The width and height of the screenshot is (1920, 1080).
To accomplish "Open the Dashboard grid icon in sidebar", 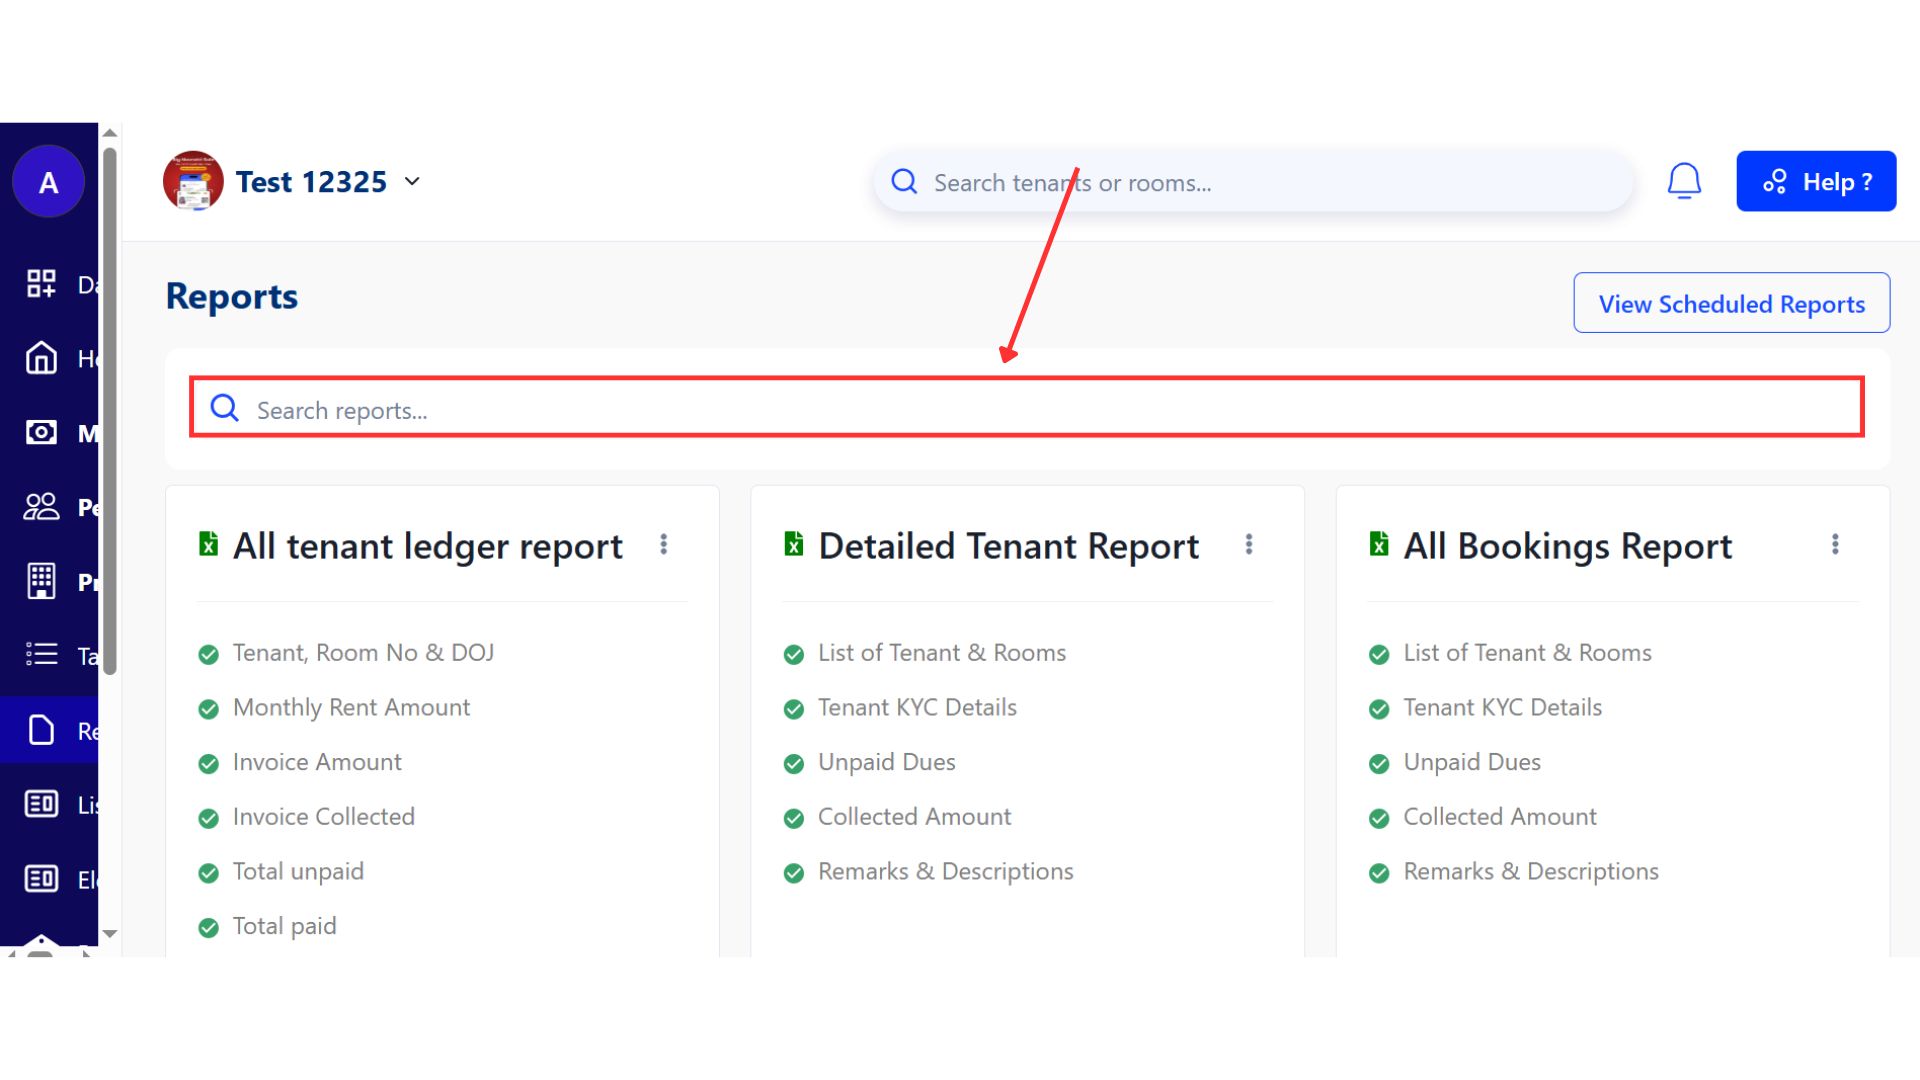I will pos(41,284).
